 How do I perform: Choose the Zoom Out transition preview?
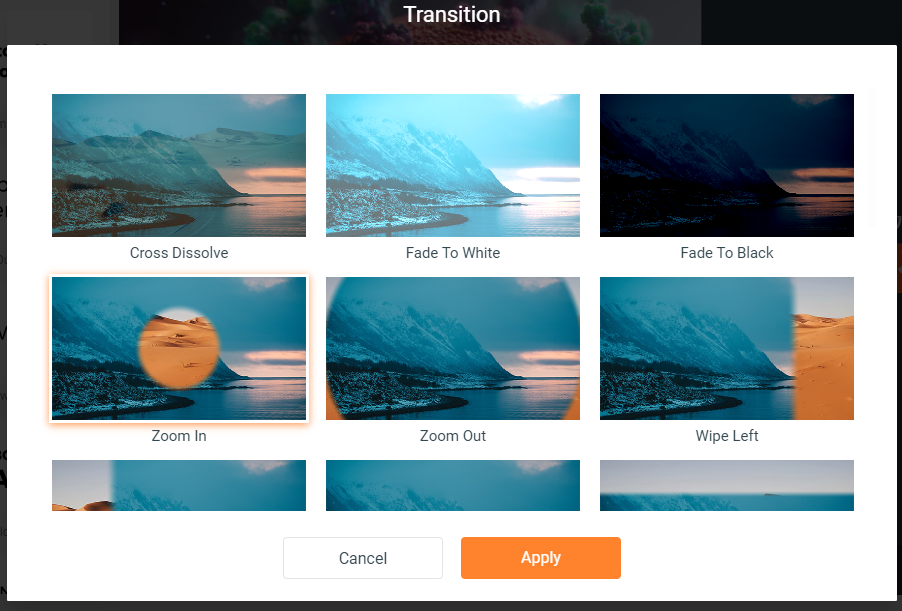pyautogui.click(x=453, y=348)
